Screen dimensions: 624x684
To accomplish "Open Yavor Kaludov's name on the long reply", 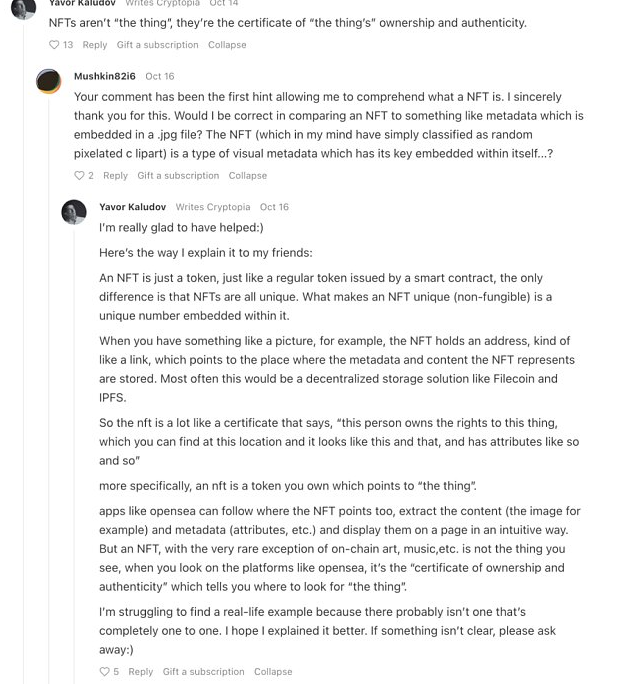I will (132, 207).
